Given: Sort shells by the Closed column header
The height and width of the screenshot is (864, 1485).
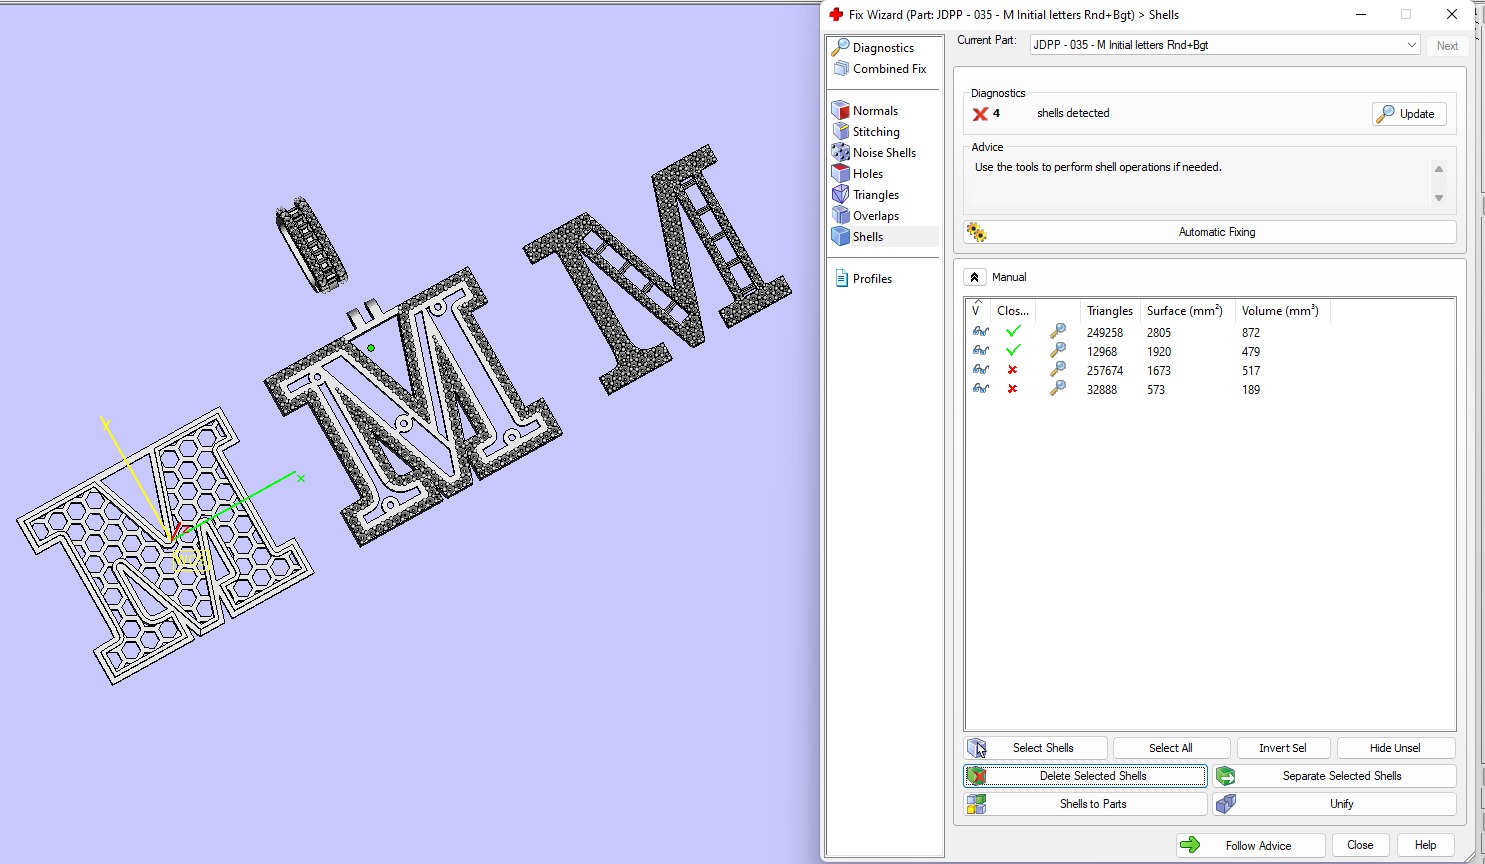Looking at the screenshot, I should pyautogui.click(x=1013, y=311).
